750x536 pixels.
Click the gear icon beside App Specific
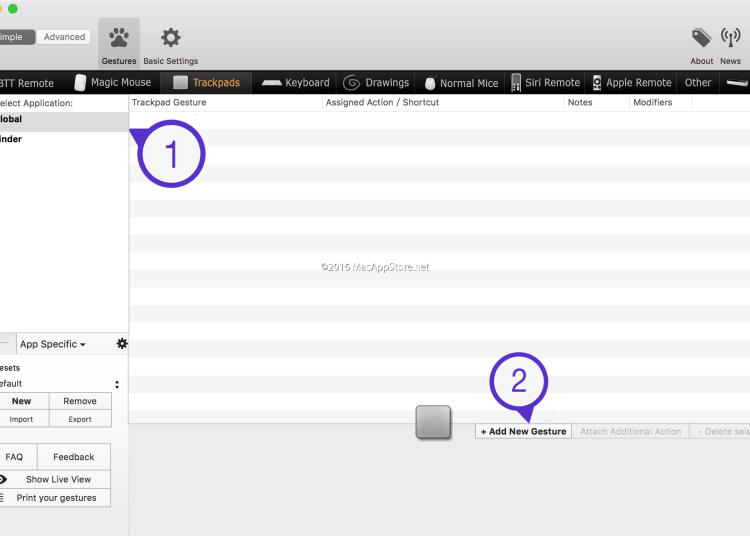click(122, 344)
